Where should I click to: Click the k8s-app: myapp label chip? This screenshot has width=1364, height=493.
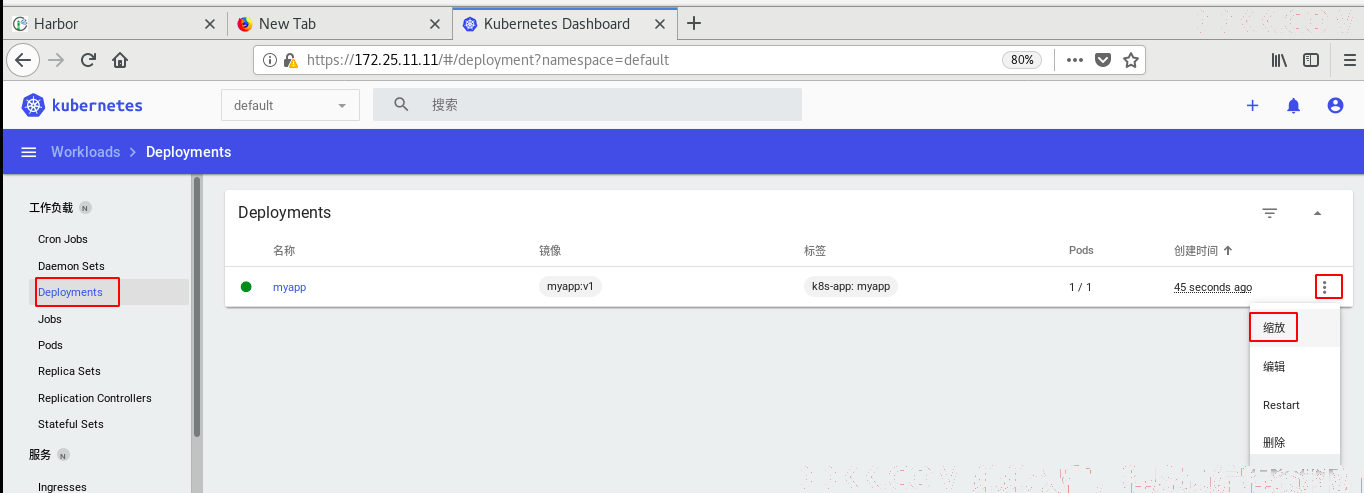pos(851,286)
